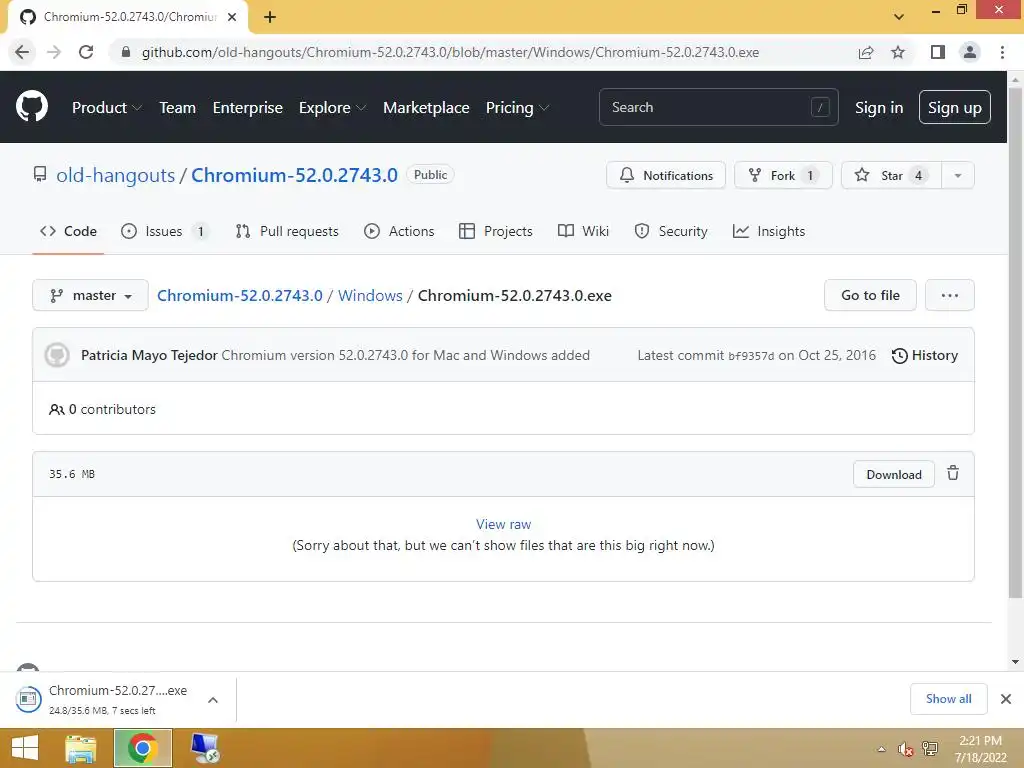Click the Chrome taskbar icon
Viewport: 1024px width, 768px height.
[x=142, y=748]
